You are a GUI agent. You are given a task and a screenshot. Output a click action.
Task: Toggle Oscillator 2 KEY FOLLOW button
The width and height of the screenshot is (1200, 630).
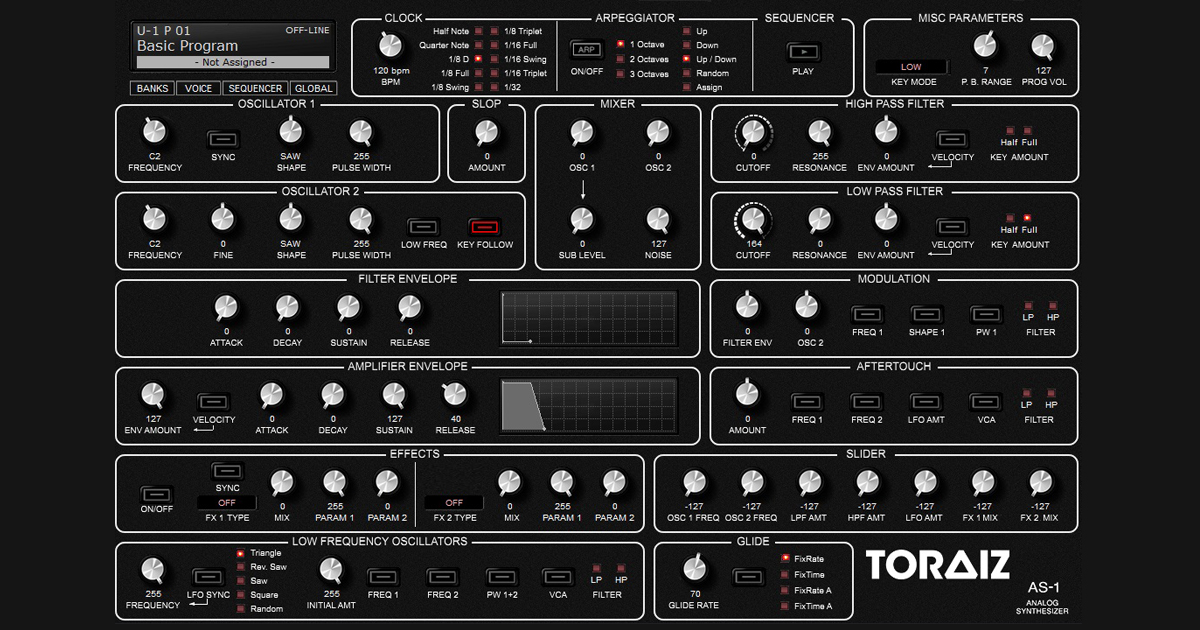(484, 226)
